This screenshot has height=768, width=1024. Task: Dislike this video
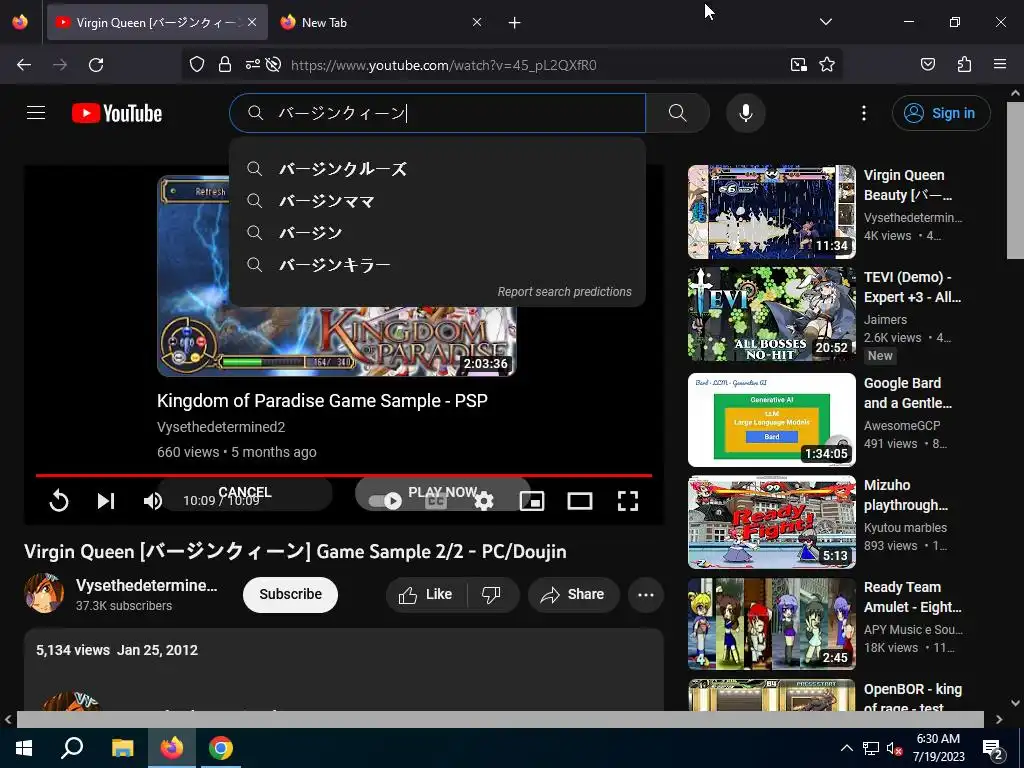pyautogui.click(x=491, y=594)
